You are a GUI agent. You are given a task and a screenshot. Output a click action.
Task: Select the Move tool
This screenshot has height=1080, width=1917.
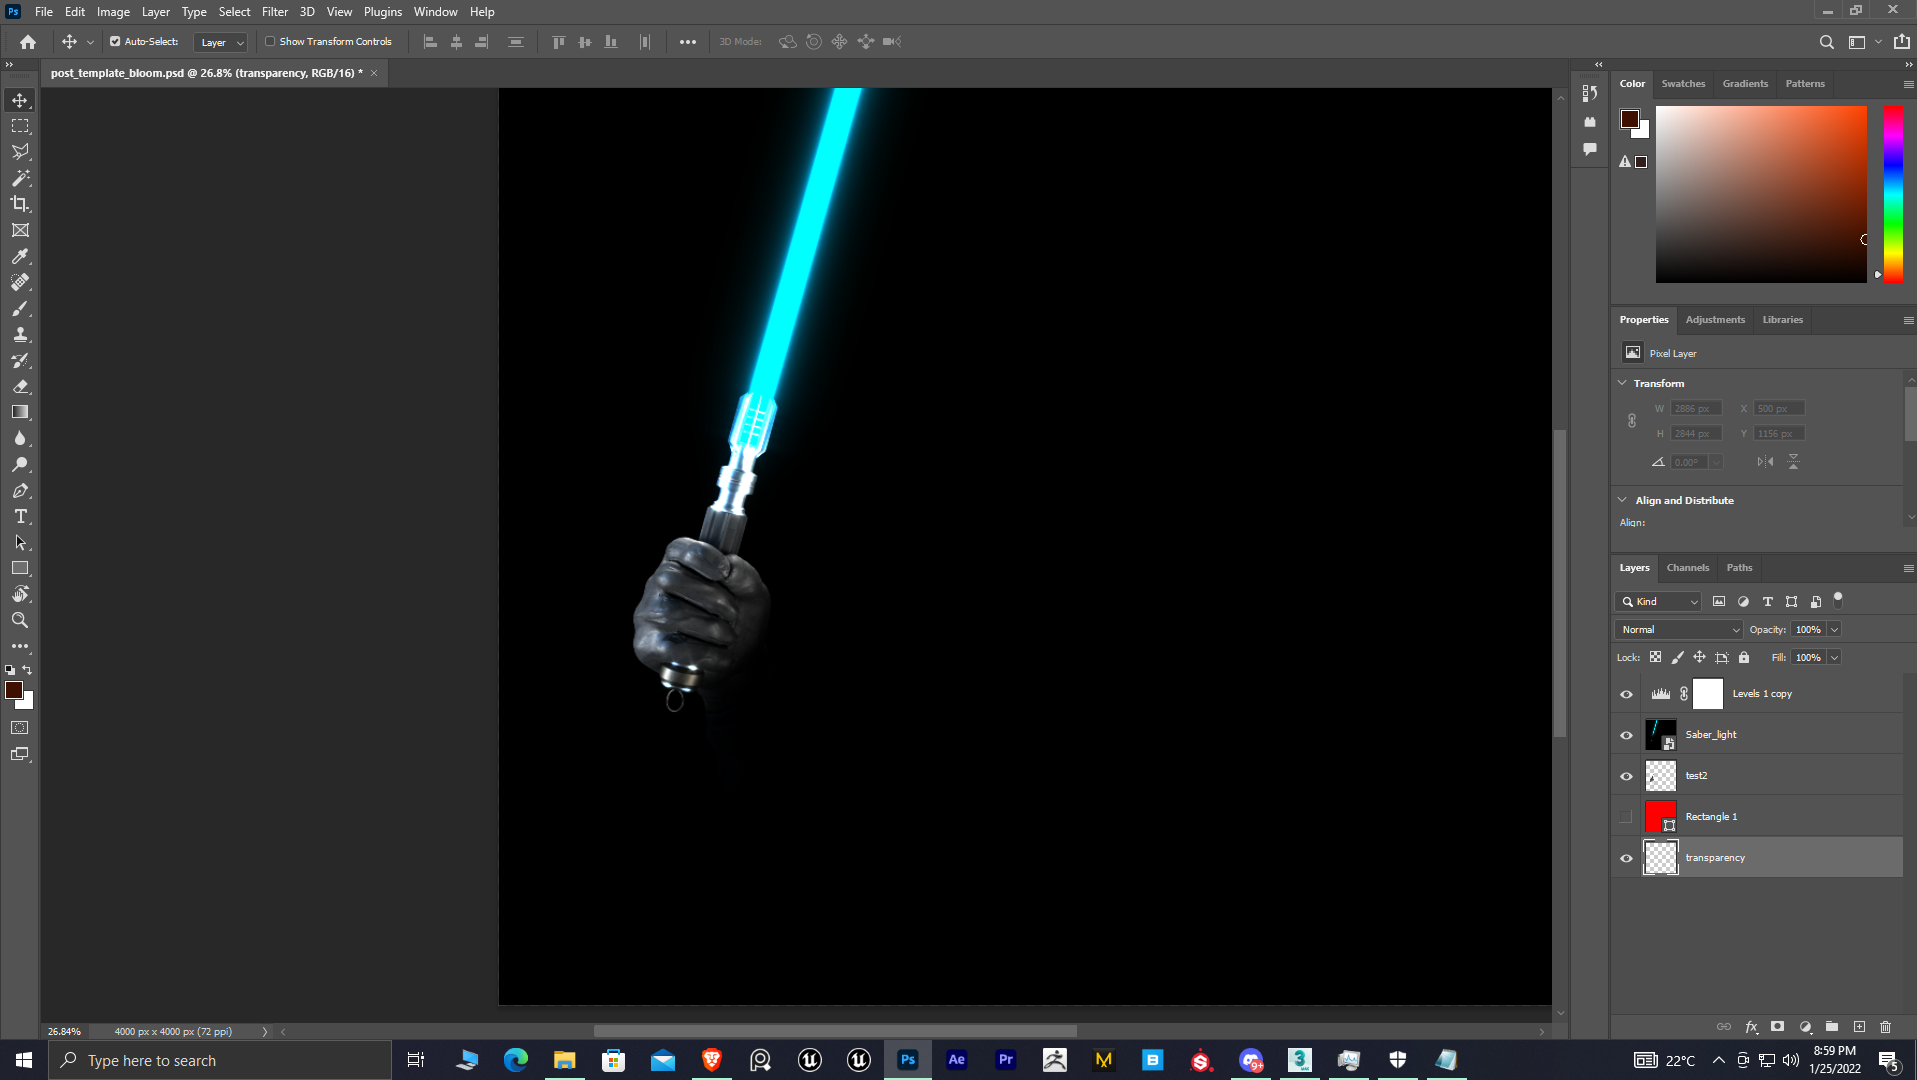(20, 100)
